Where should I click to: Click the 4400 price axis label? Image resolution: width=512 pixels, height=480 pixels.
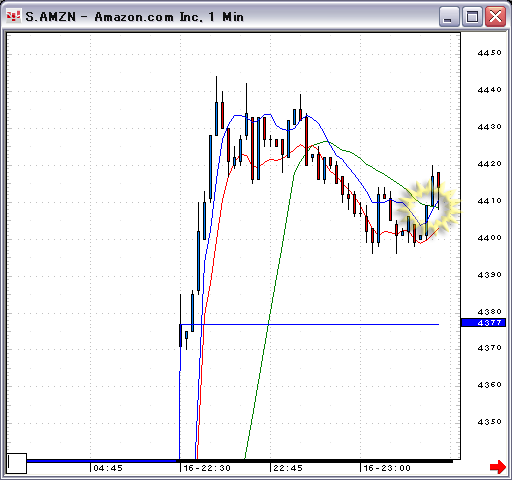pyautogui.click(x=489, y=238)
